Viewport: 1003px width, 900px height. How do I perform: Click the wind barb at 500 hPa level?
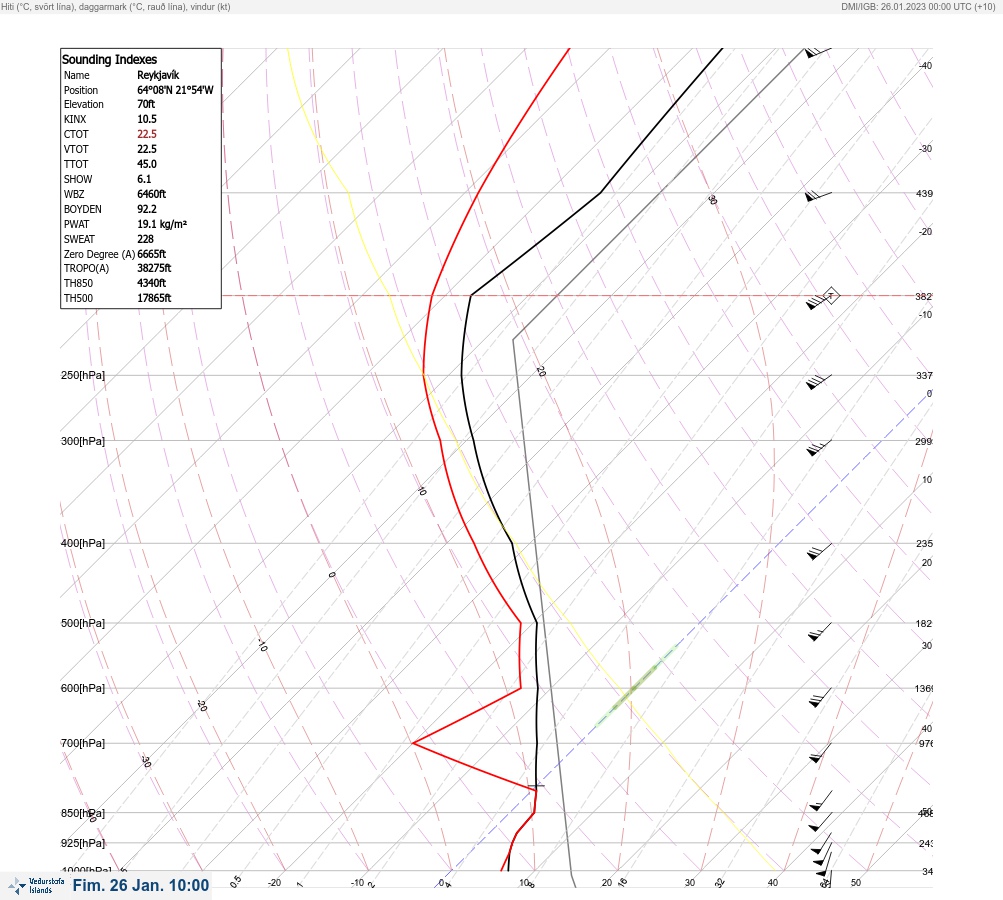coord(819,632)
